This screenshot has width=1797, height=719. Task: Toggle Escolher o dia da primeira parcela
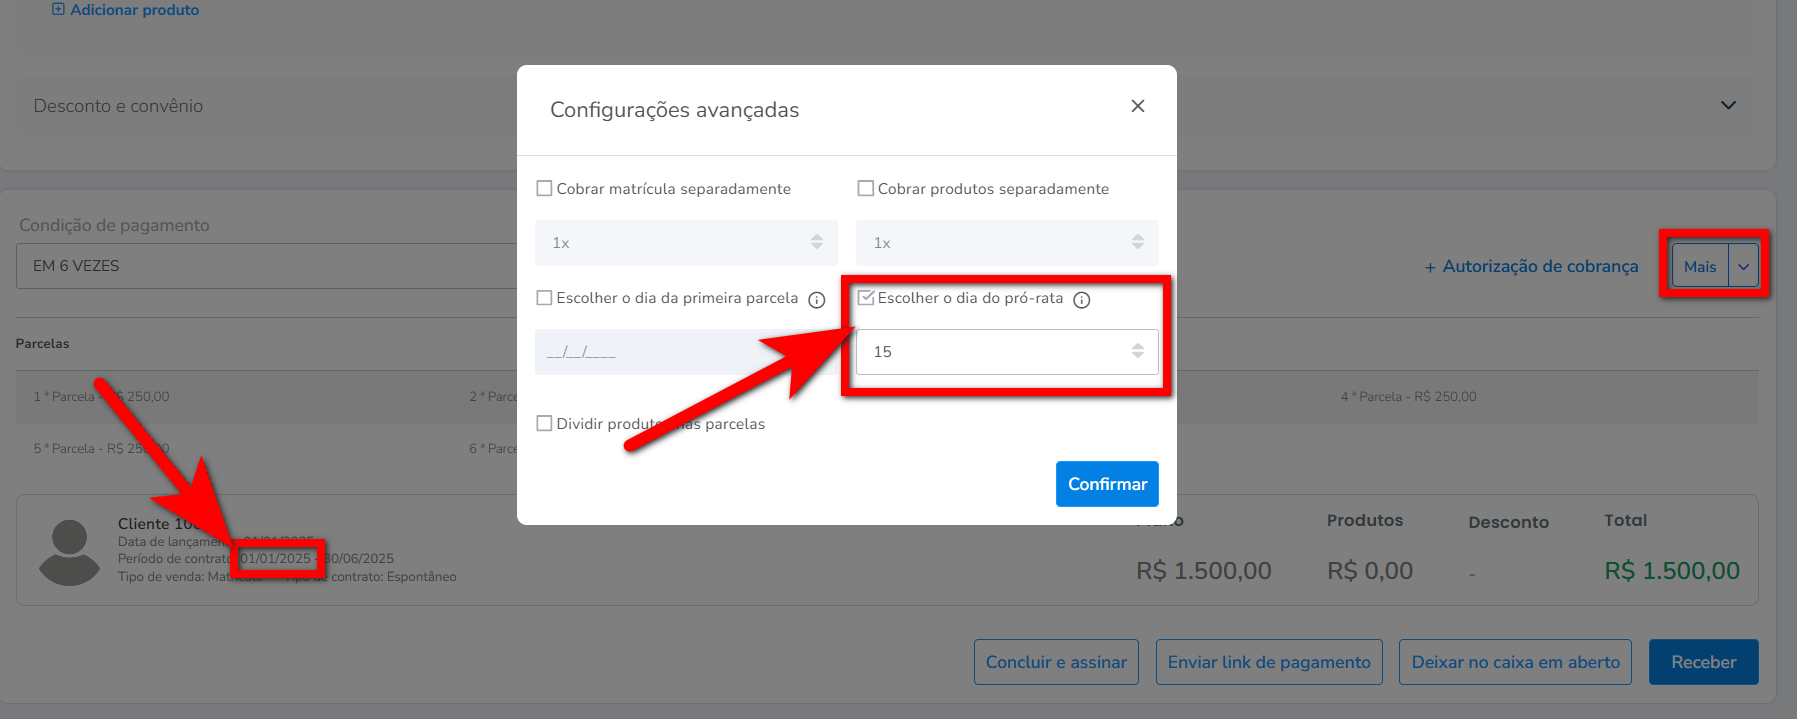coord(545,298)
